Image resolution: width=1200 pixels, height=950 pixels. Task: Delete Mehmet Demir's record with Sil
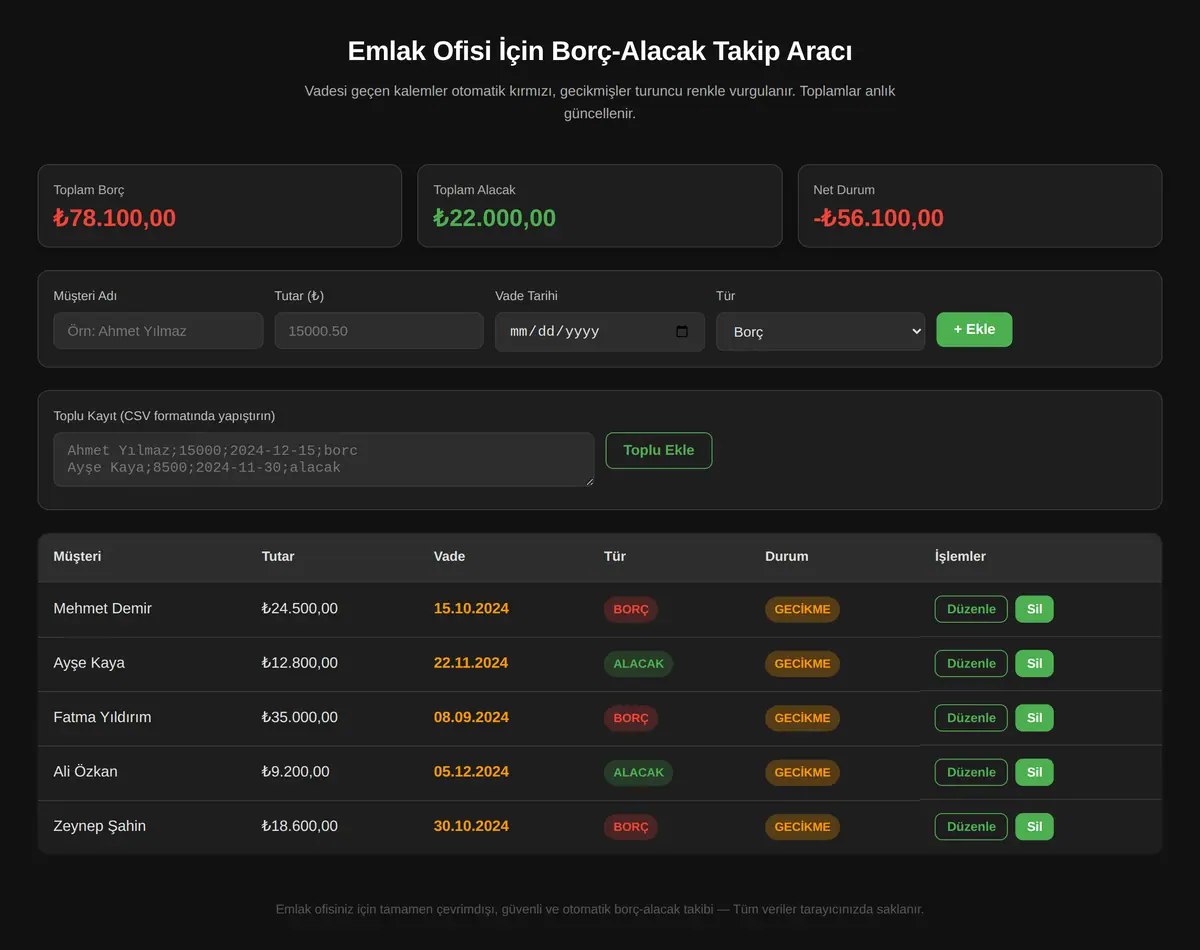tap(1034, 609)
